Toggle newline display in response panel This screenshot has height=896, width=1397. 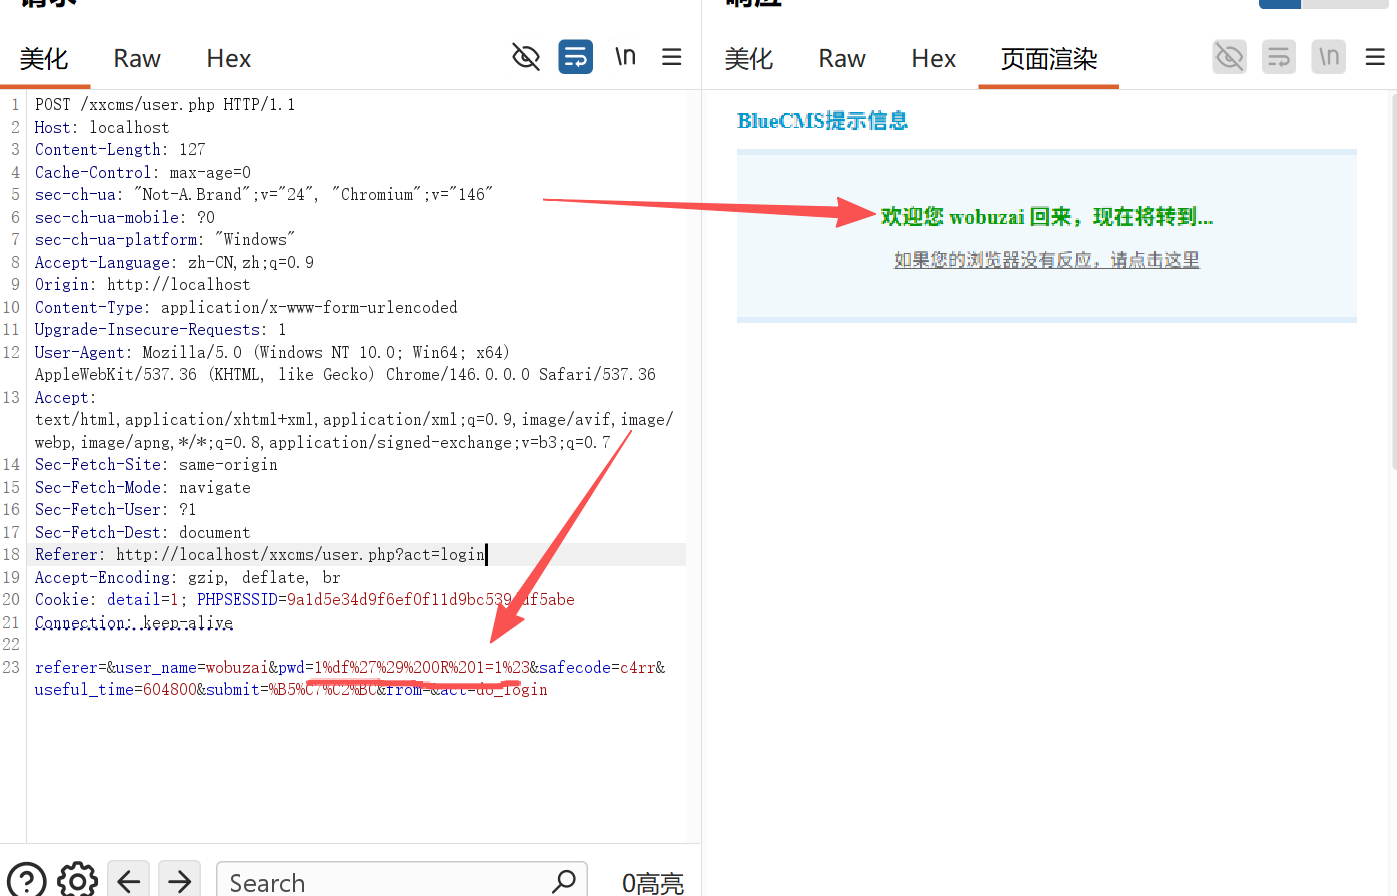pos(1329,57)
